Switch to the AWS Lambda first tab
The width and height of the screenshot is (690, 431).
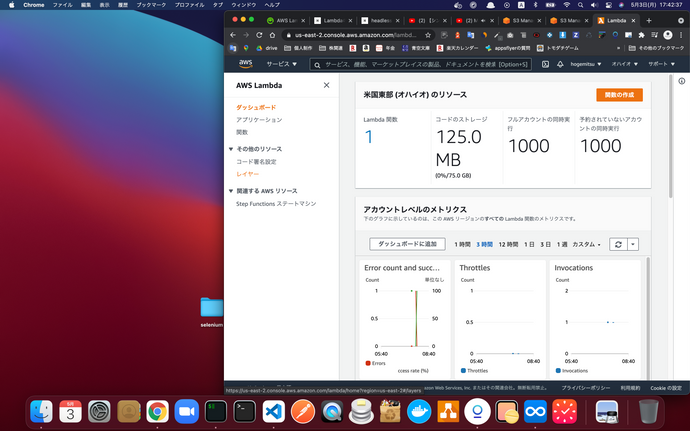286,21
